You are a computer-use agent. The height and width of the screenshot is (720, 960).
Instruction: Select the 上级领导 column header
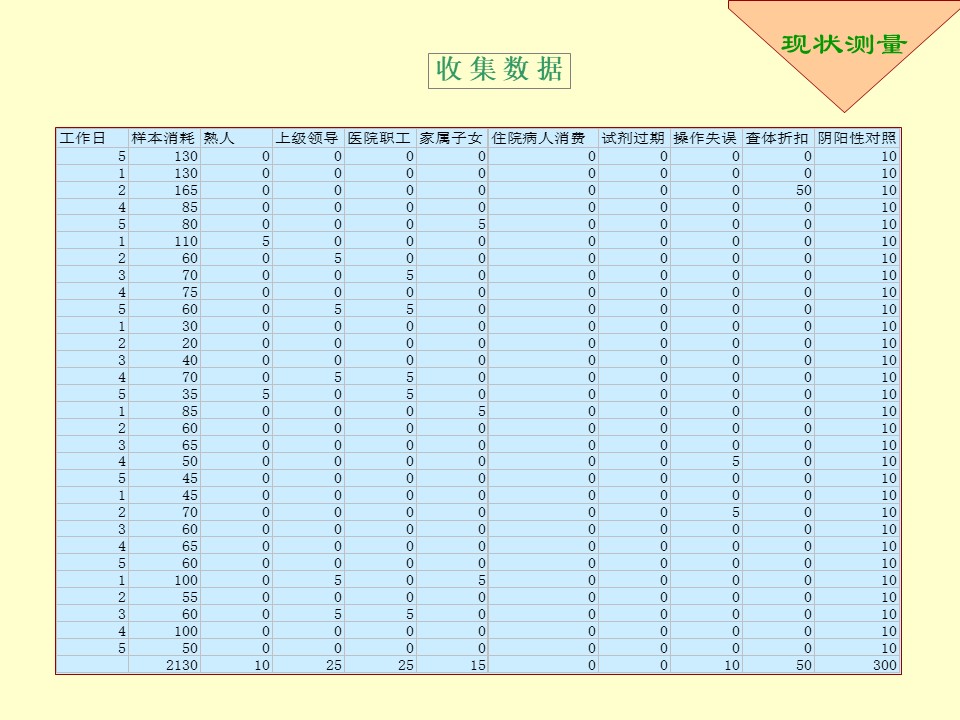point(307,138)
